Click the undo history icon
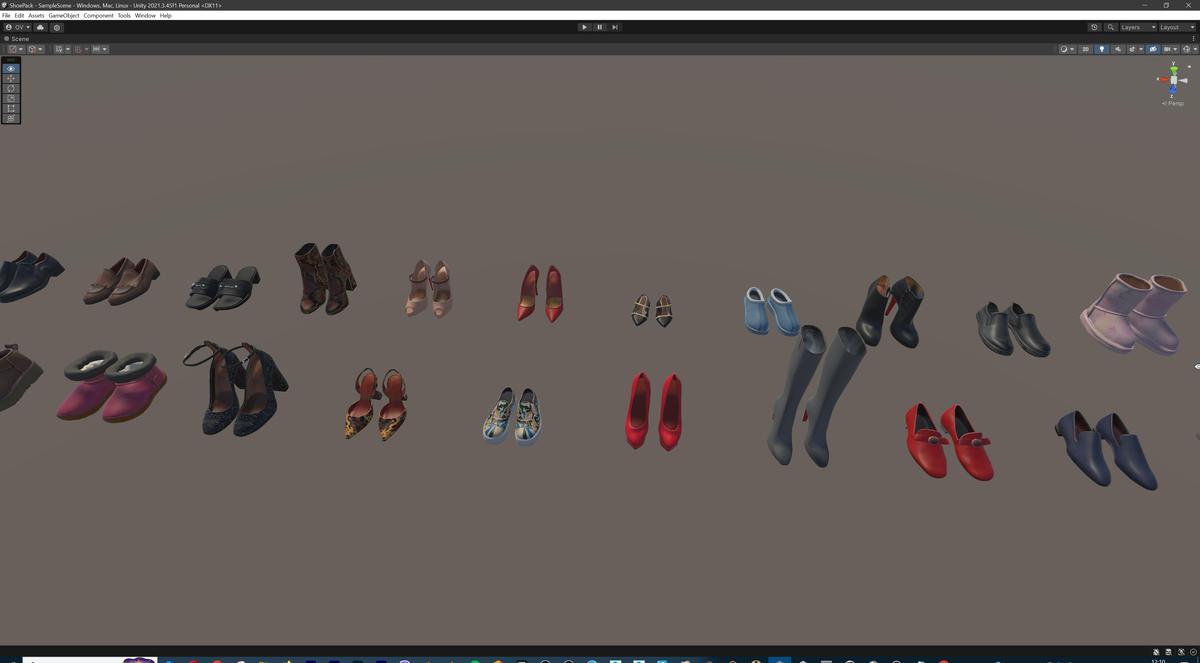 click(1094, 27)
